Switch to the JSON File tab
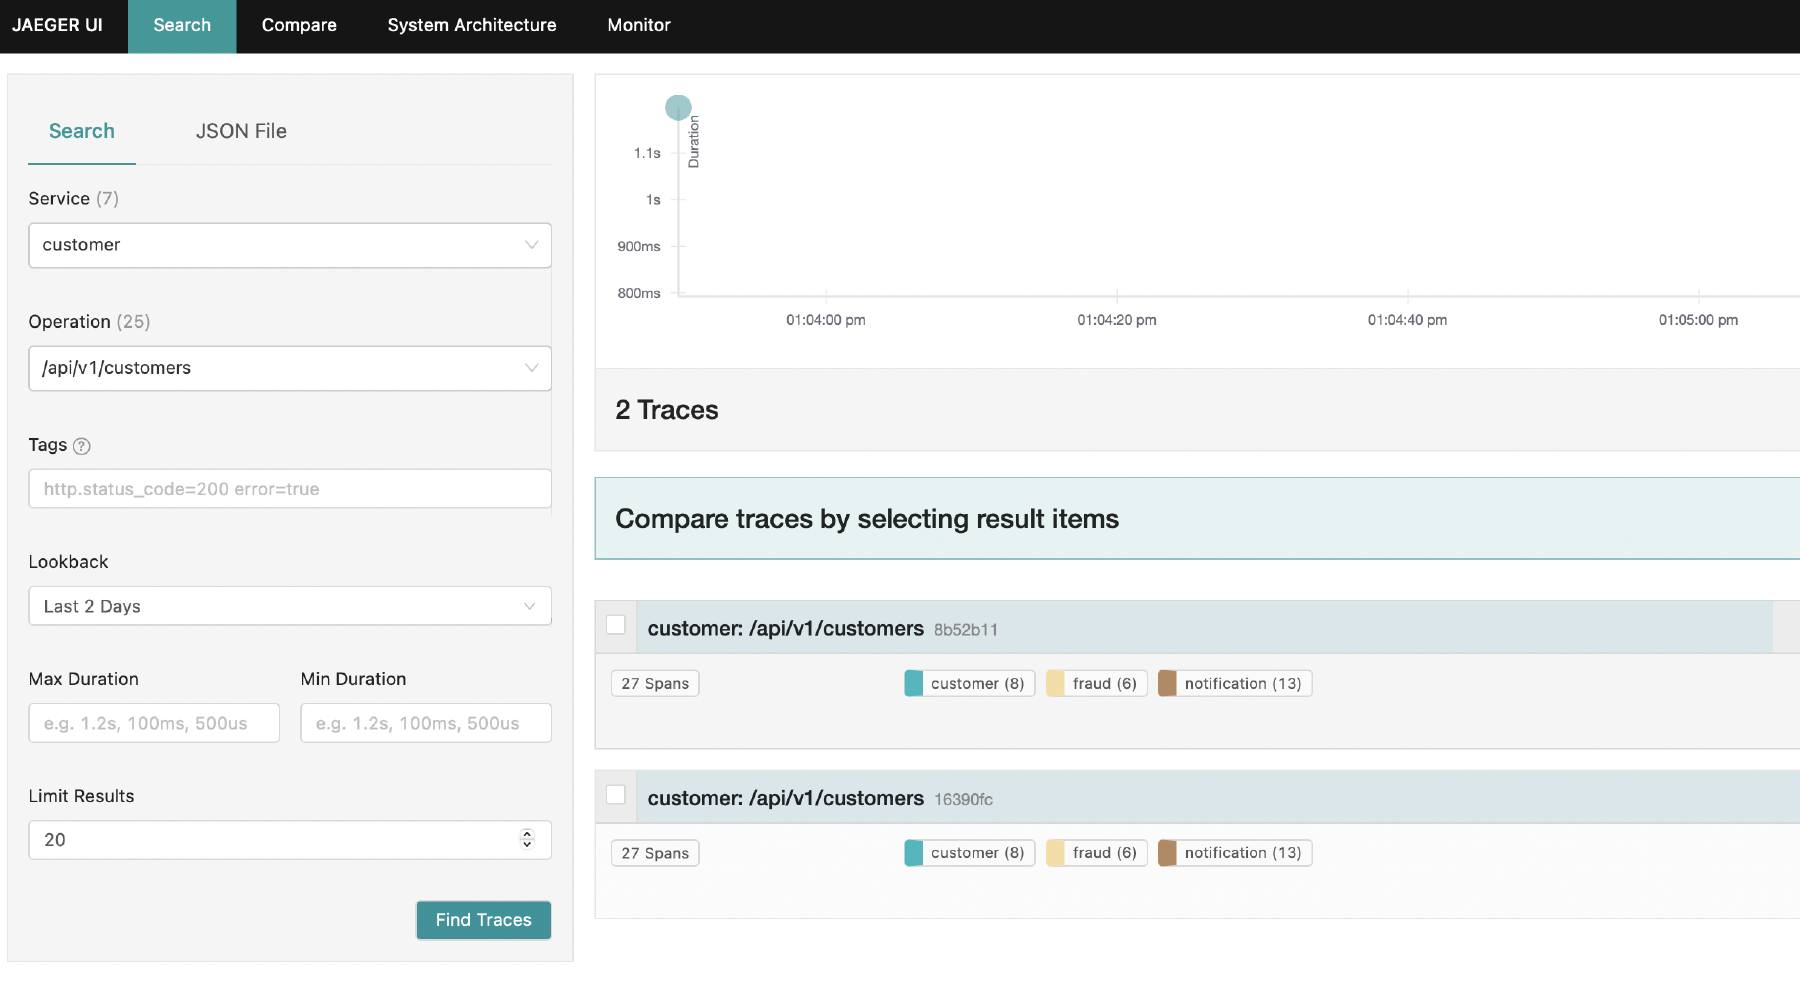The height and width of the screenshot is (992, 1800). click(x=241, y=131)
